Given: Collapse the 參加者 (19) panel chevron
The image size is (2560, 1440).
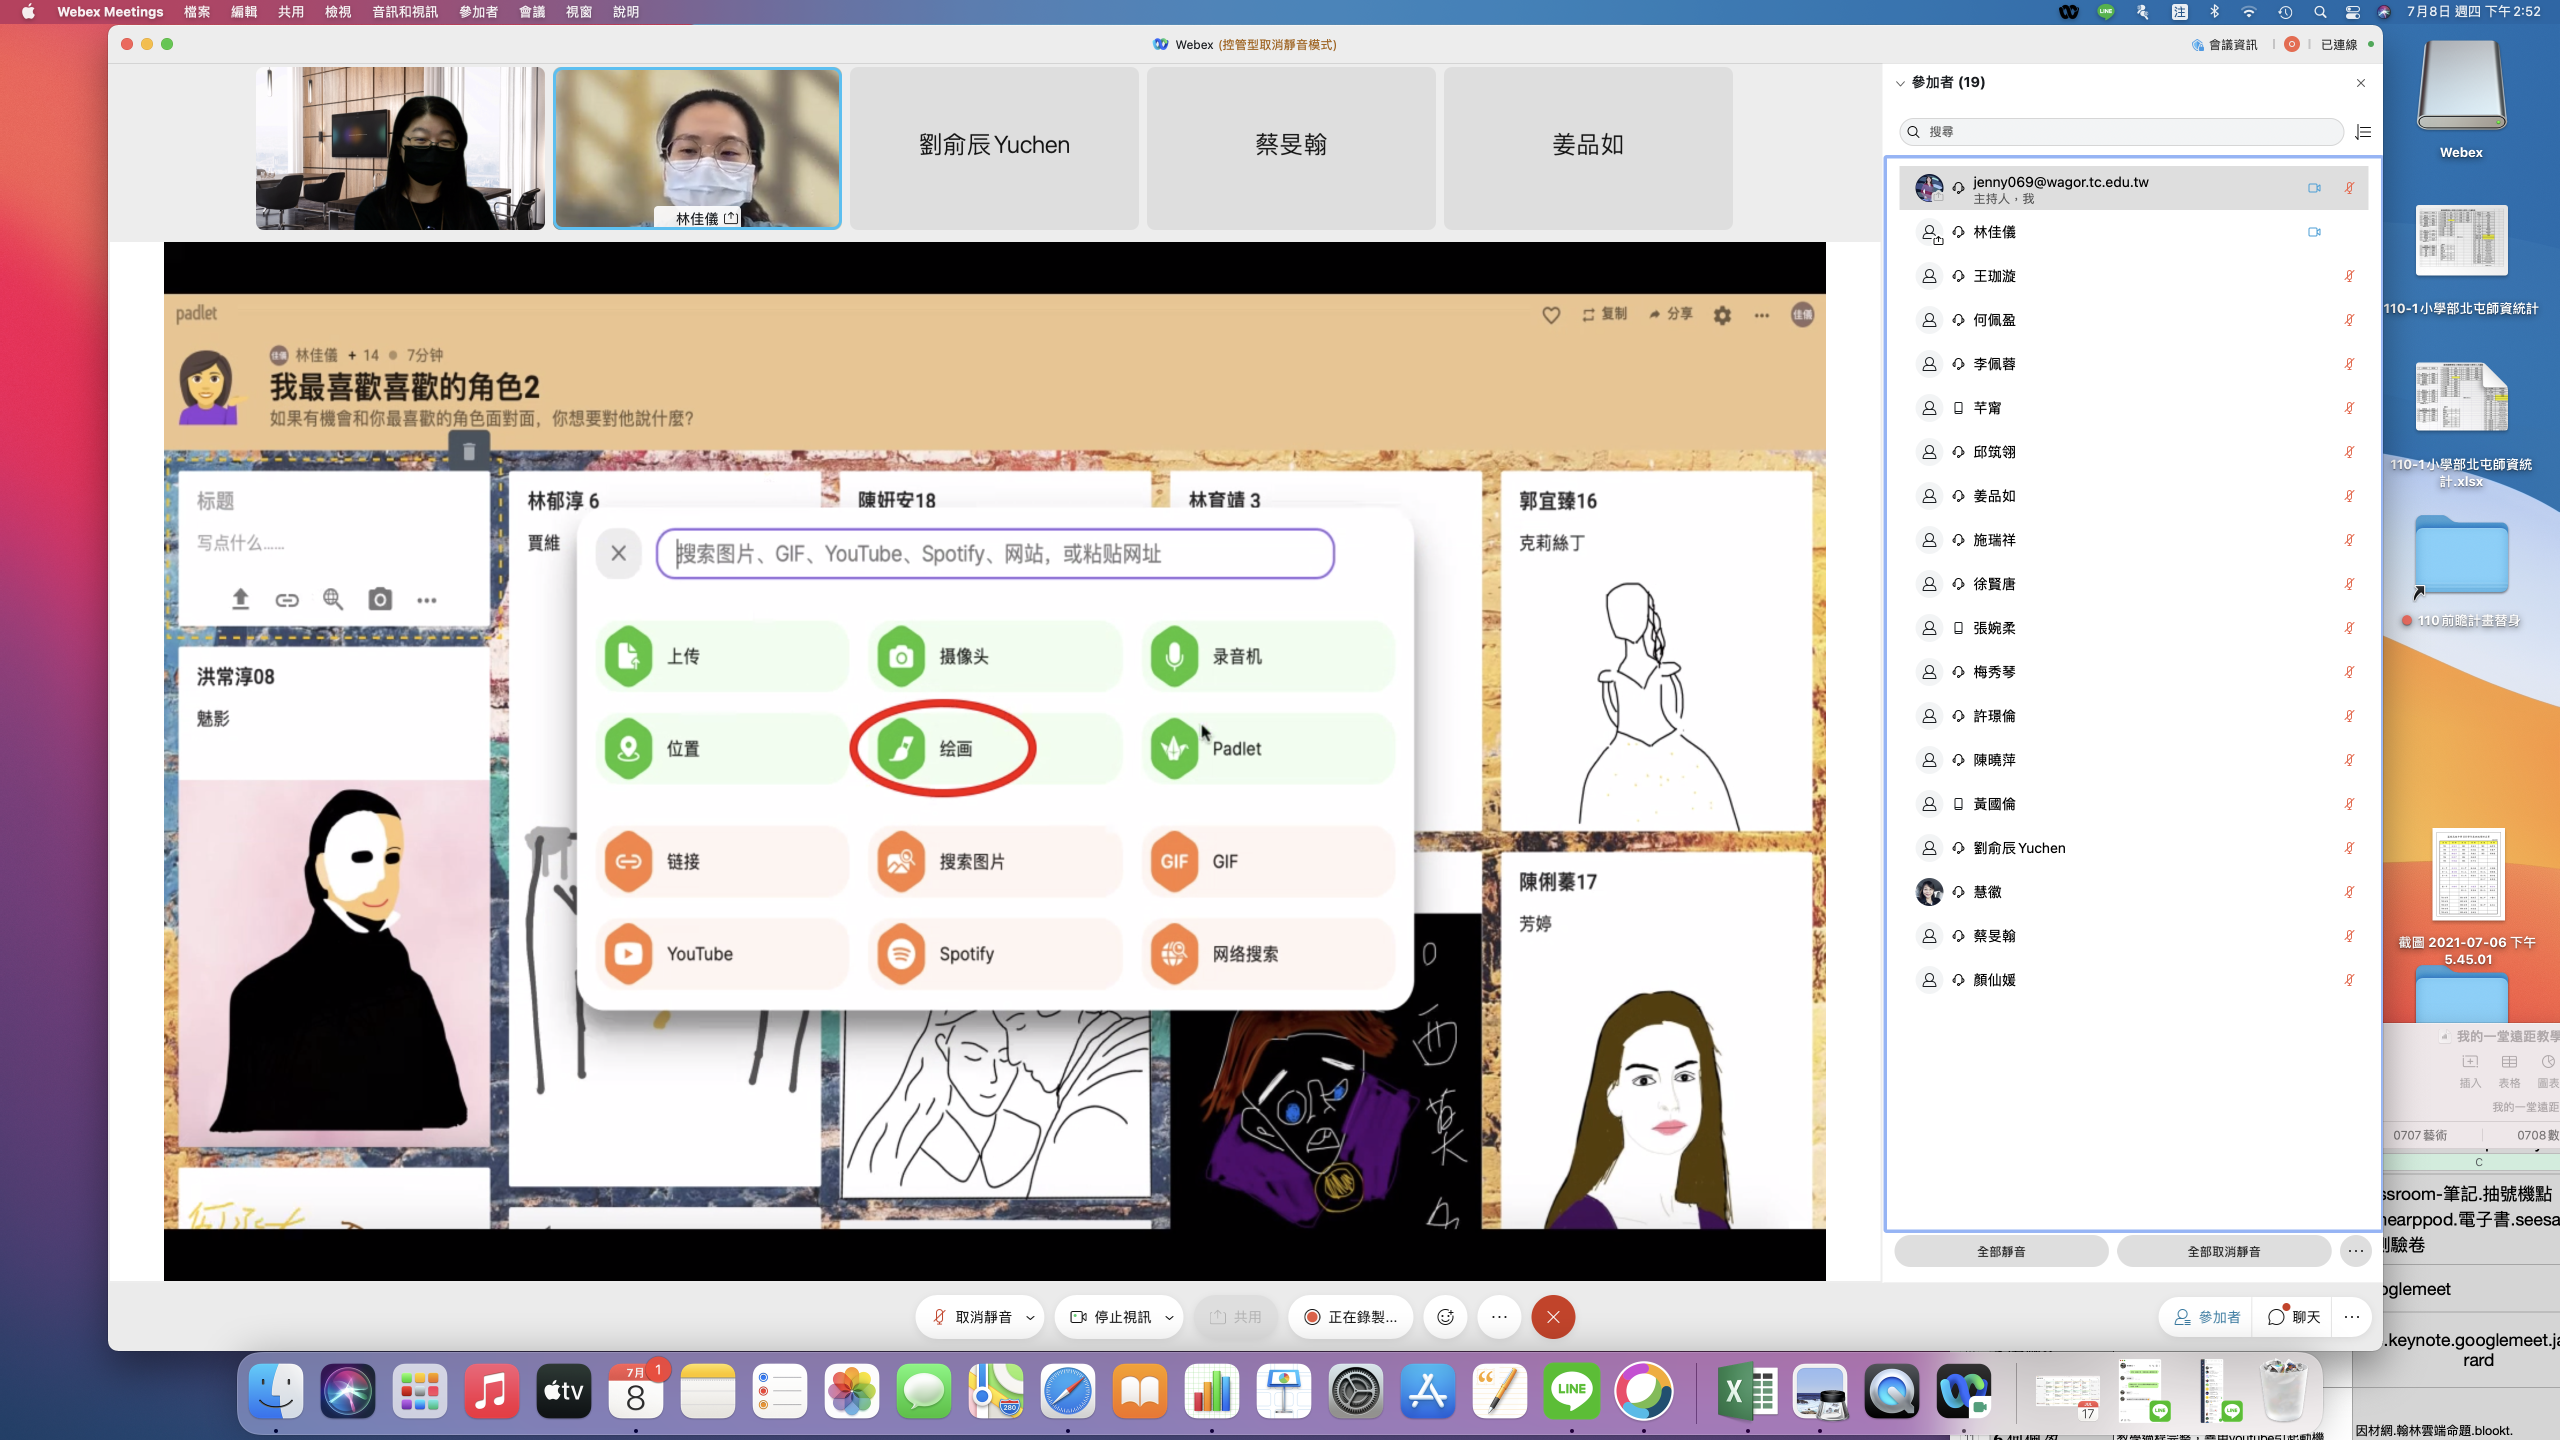Looking at the screenshot, I should click(x=1900, y=83).
